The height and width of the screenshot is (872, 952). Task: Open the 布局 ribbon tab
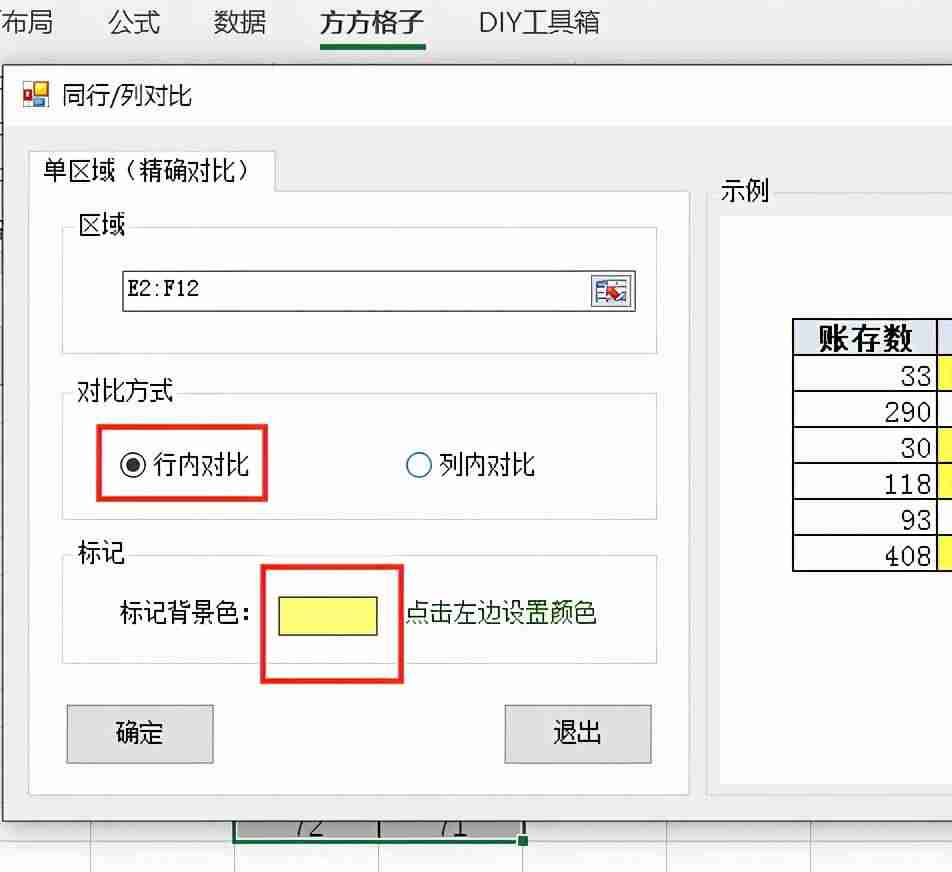tap(26, 22)
